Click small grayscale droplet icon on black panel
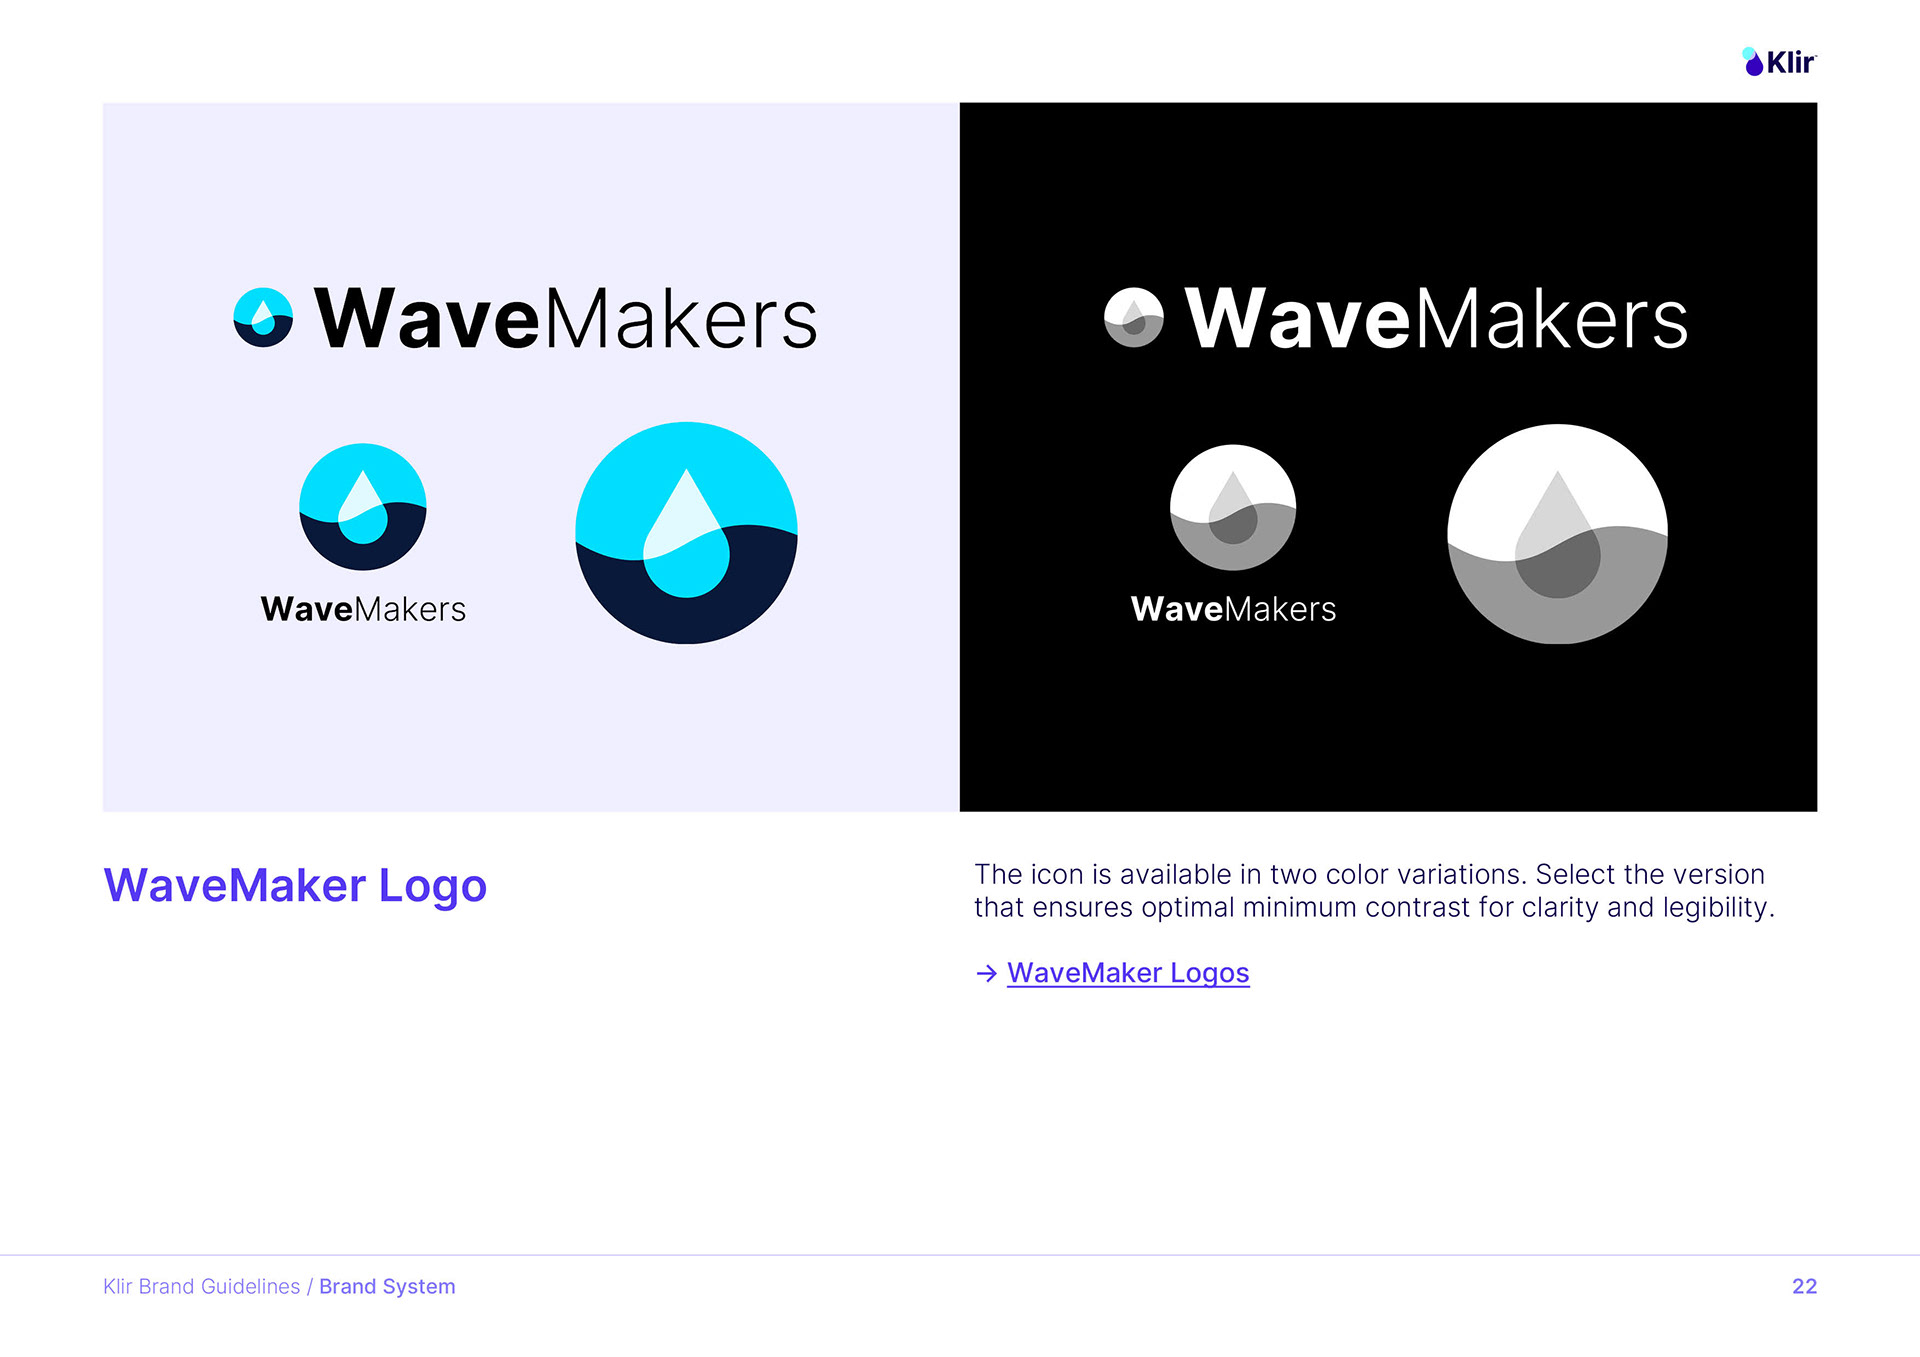 pyautogui.click(x=1134, y=318)
